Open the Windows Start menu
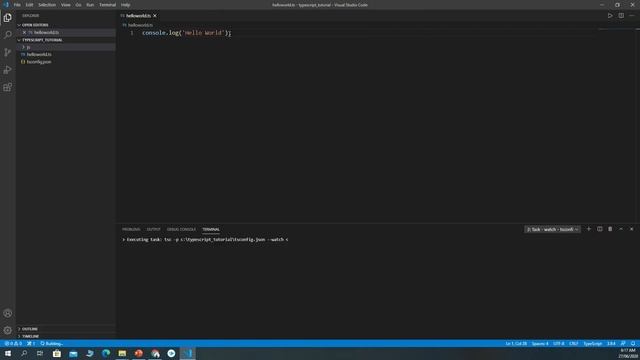The image size is (640, 360). coord(8,353)
